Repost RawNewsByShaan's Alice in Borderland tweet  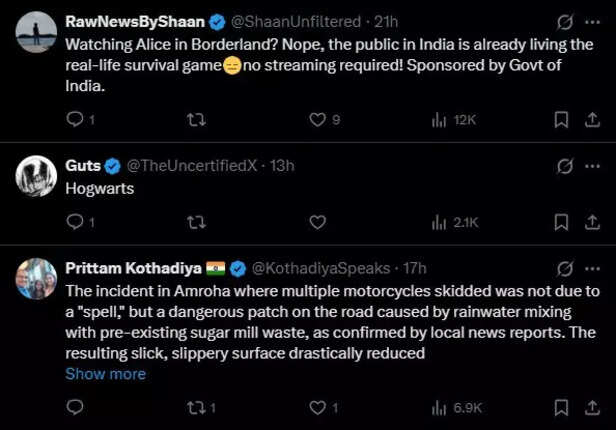click(x=197, y=120)
